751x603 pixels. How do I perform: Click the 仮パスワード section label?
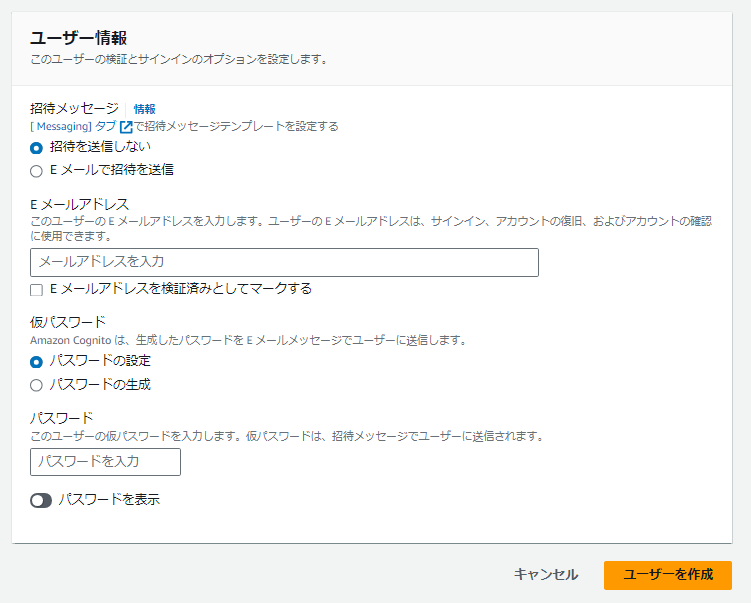68,322
